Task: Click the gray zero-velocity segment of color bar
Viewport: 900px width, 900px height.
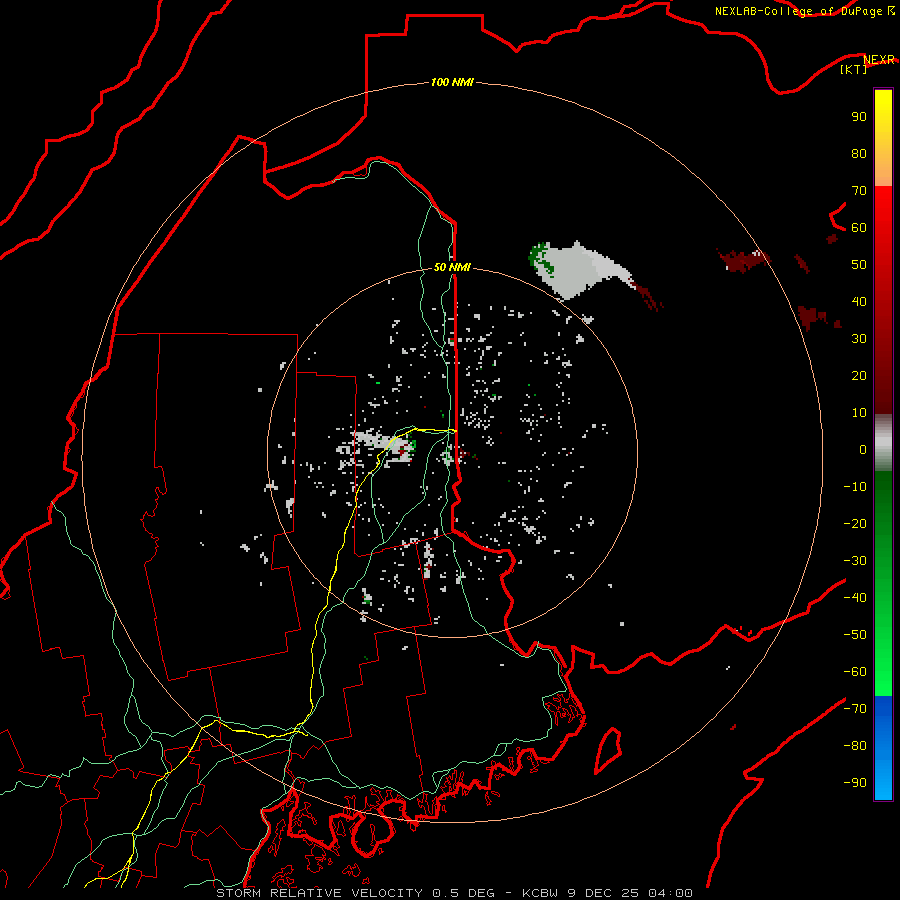Action: coord(883,443)
